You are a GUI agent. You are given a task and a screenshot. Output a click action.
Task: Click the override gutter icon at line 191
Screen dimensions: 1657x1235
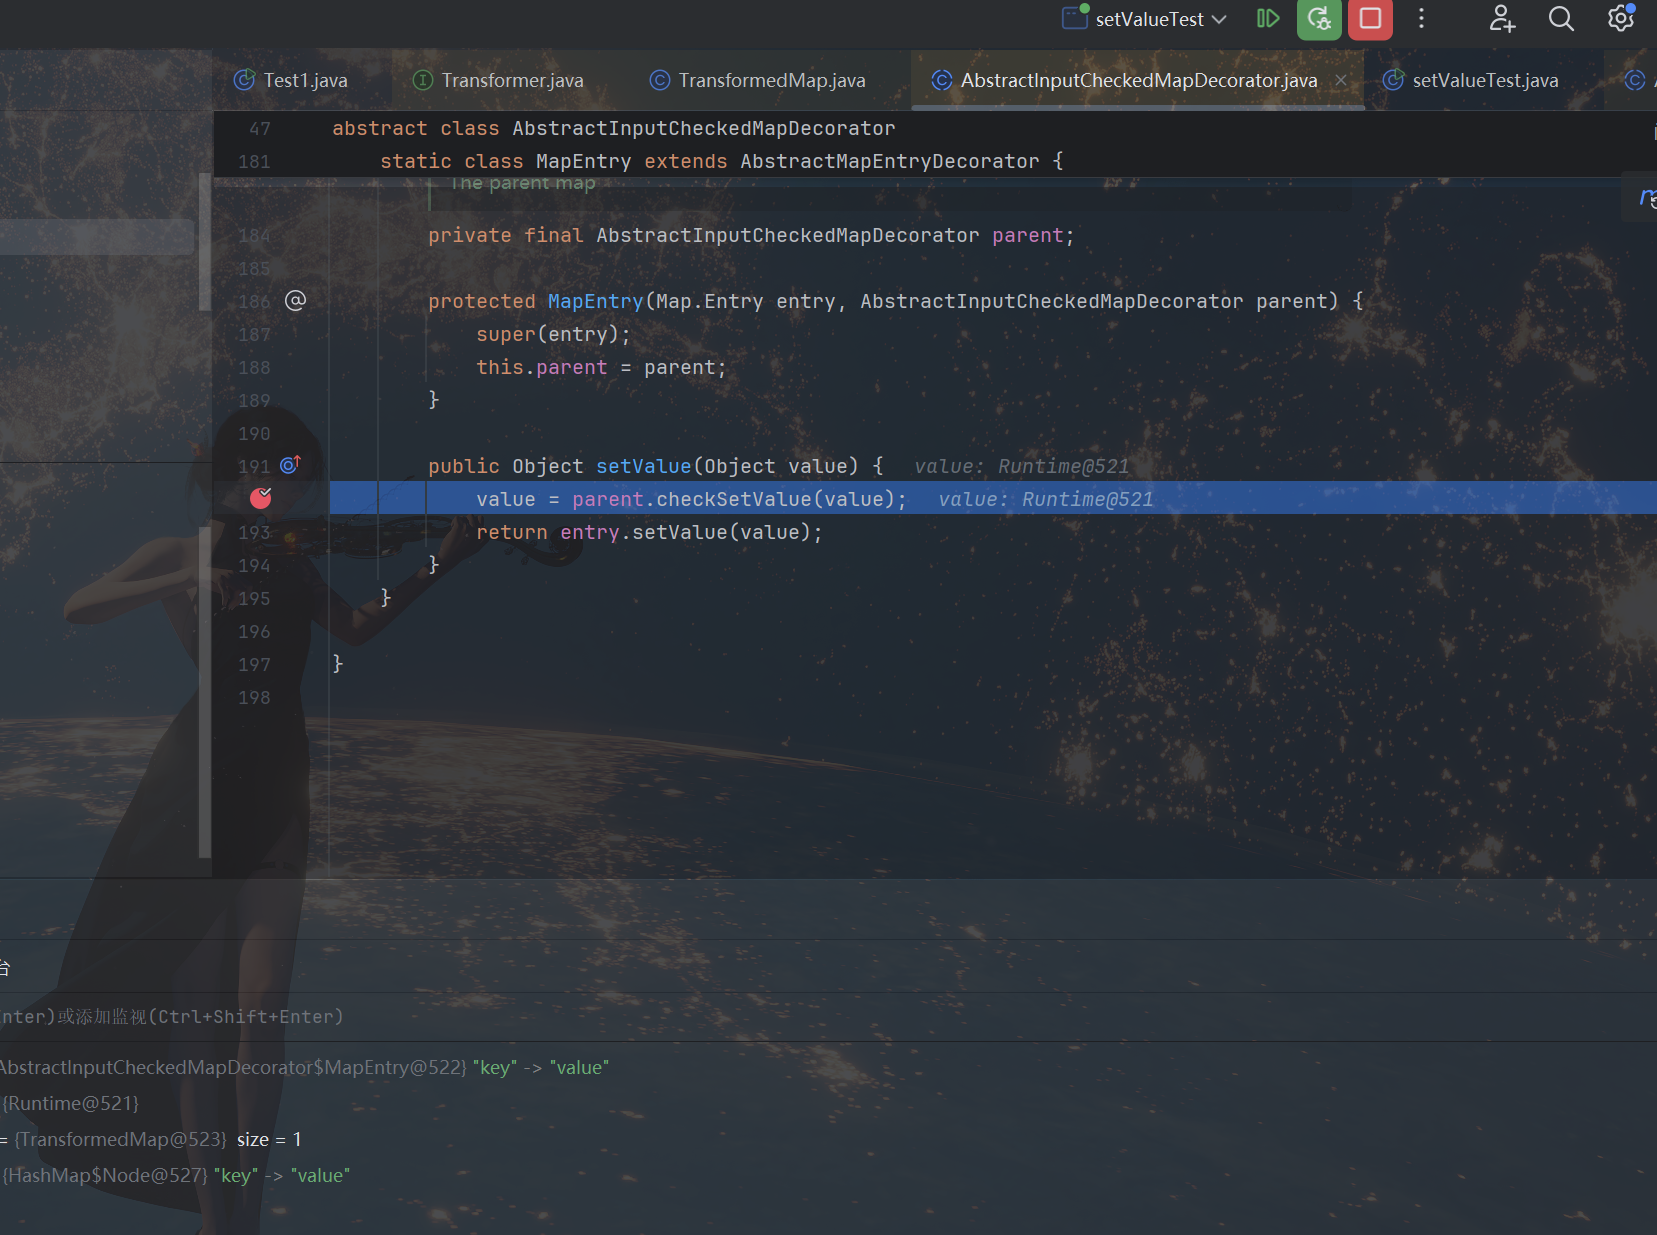(290, 465)
